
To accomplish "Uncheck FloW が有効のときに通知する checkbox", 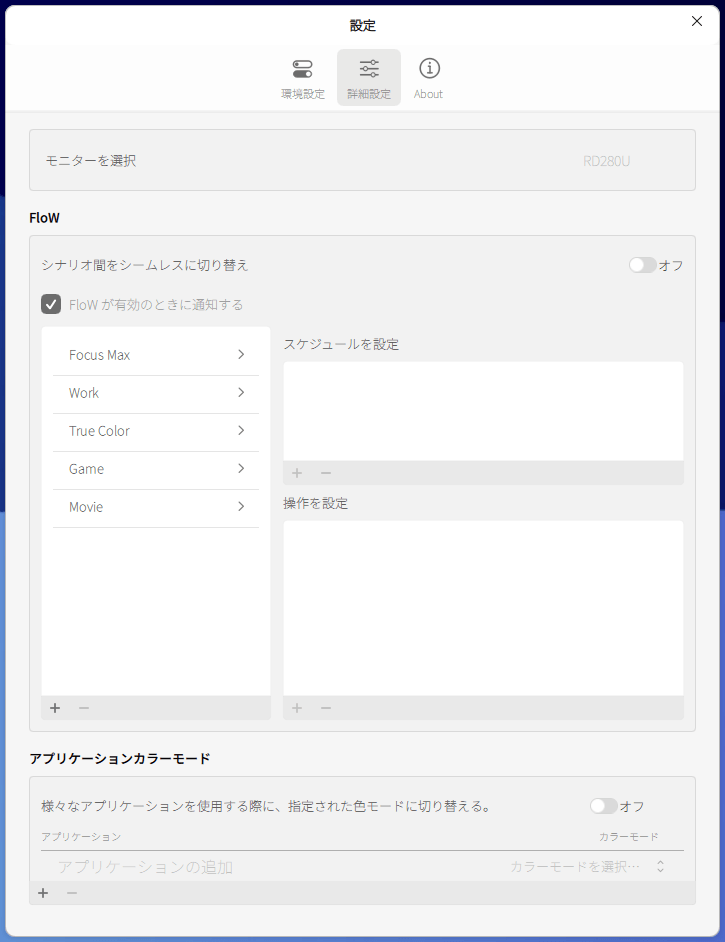I will 51,304.
